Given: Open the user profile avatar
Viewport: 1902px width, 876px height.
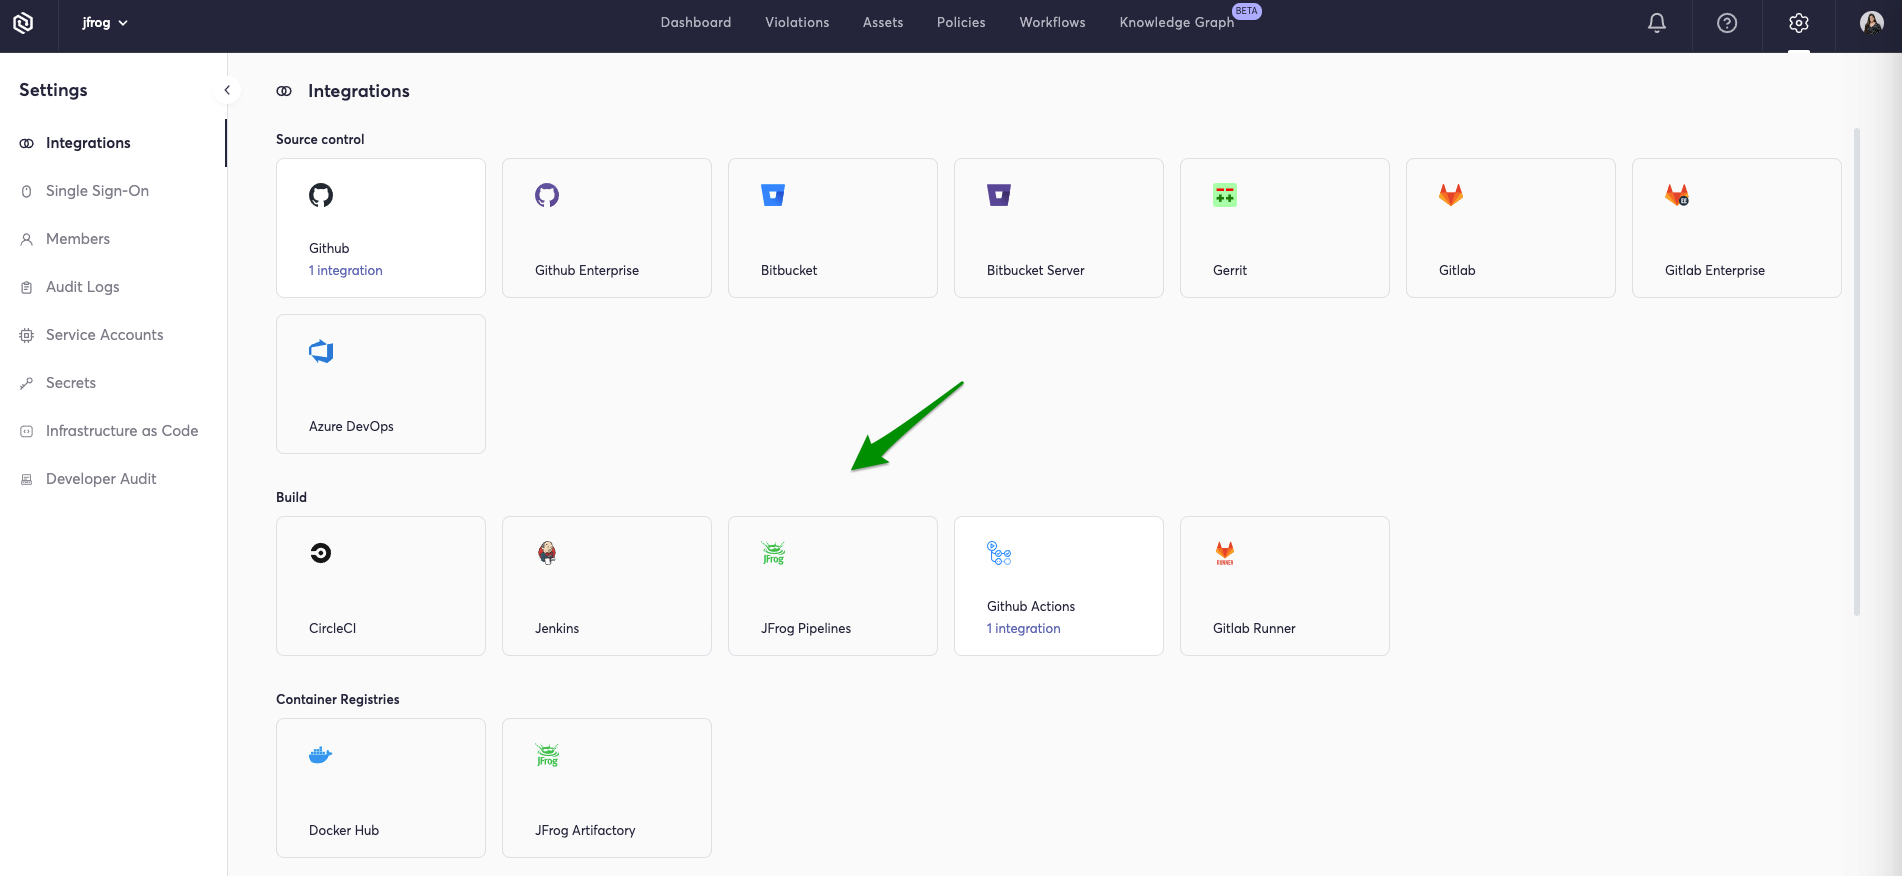Looking at the screenshot, I should pos(1871,23).
